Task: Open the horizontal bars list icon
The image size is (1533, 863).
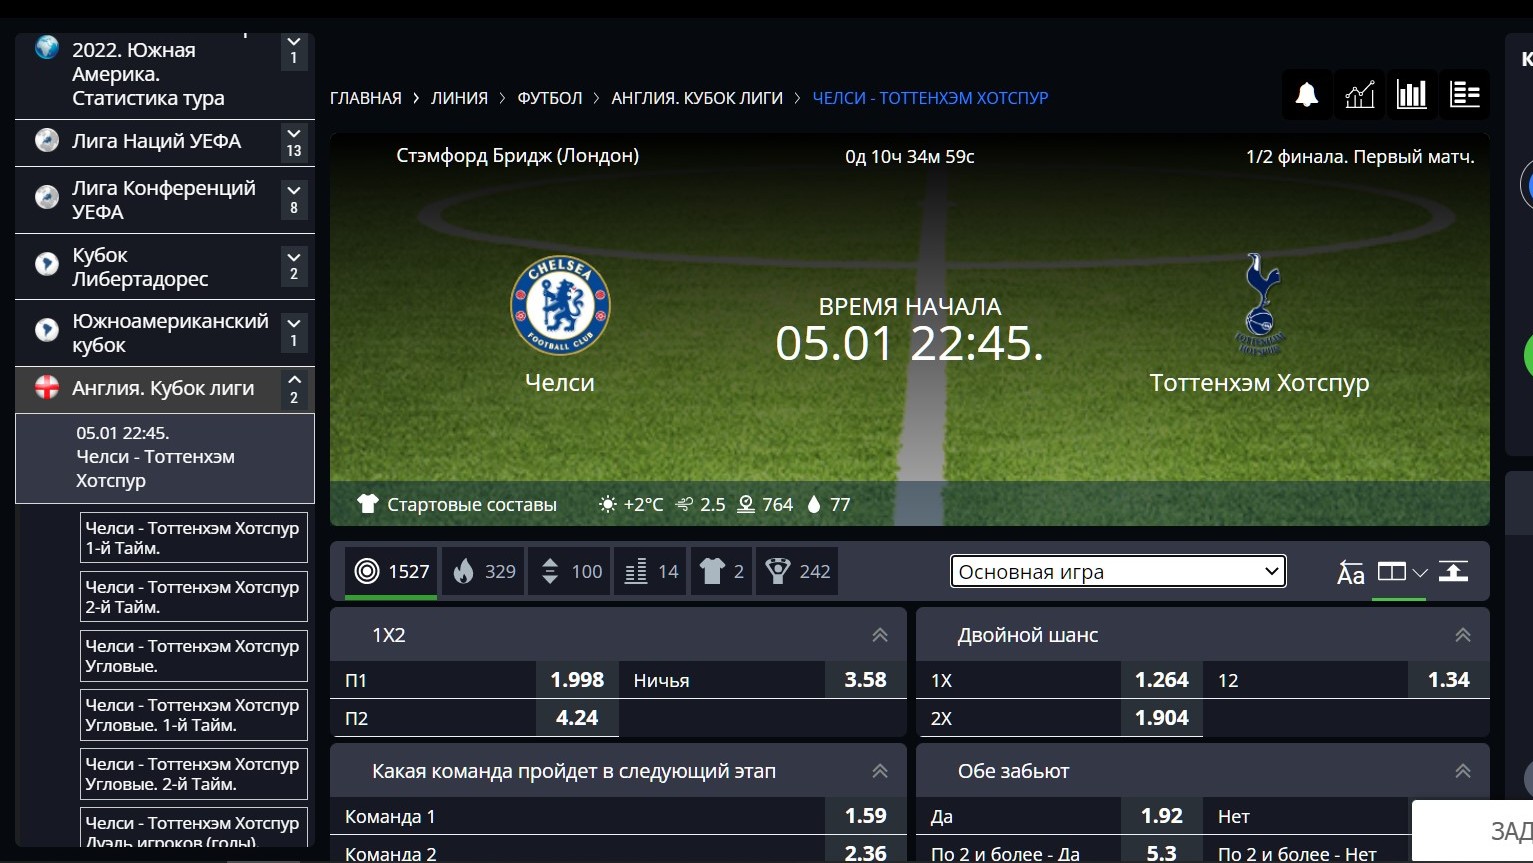Action: pos(1465,95)
